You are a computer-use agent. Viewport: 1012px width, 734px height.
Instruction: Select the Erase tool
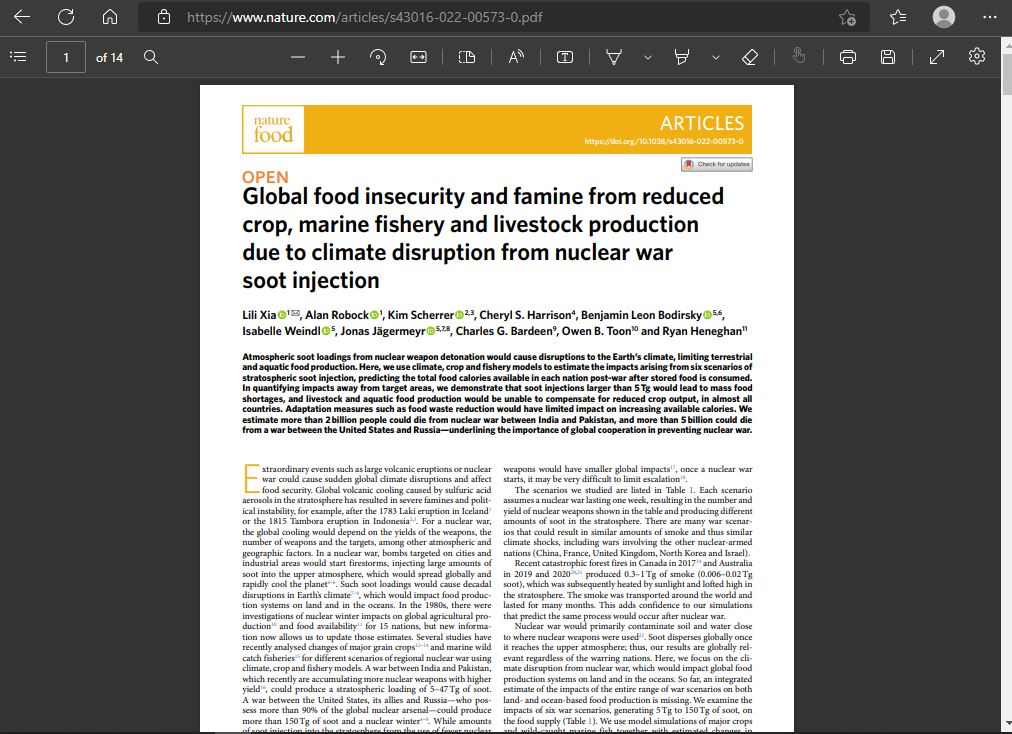(x=750, y=57)
